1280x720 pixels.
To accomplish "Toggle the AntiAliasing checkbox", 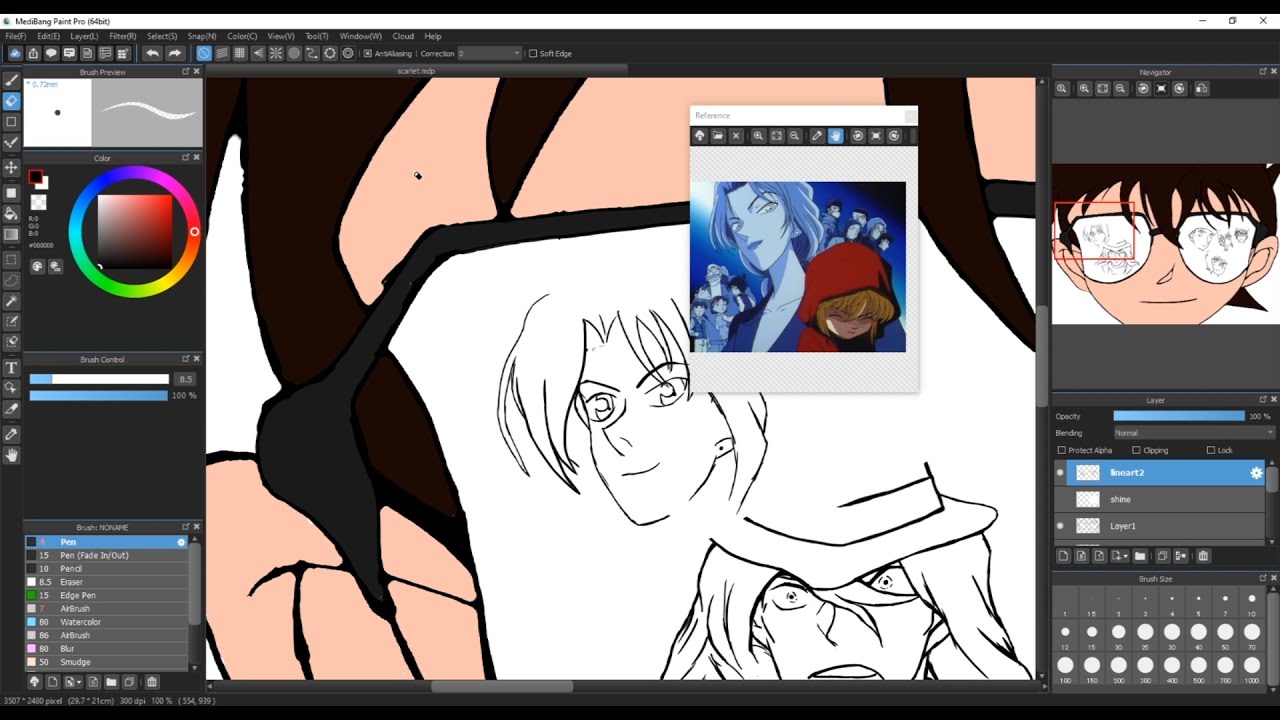I will [x=368, y=53].
